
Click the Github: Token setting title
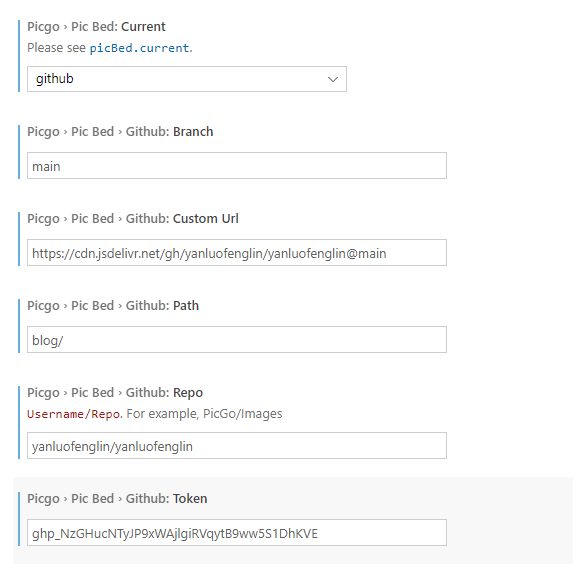117,499
